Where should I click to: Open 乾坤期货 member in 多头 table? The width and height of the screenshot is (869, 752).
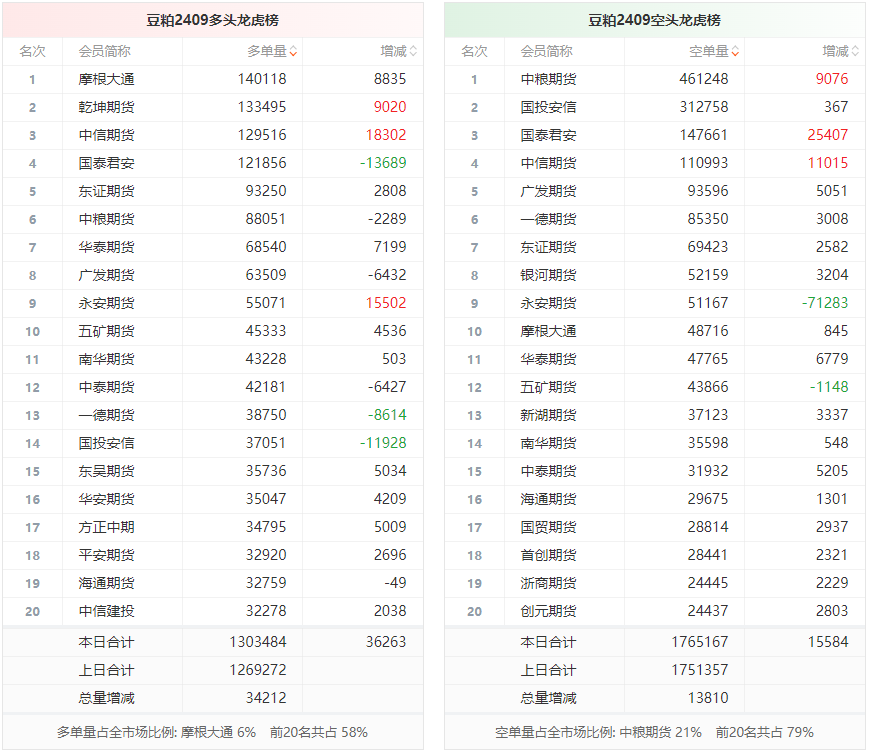point(106,107)
